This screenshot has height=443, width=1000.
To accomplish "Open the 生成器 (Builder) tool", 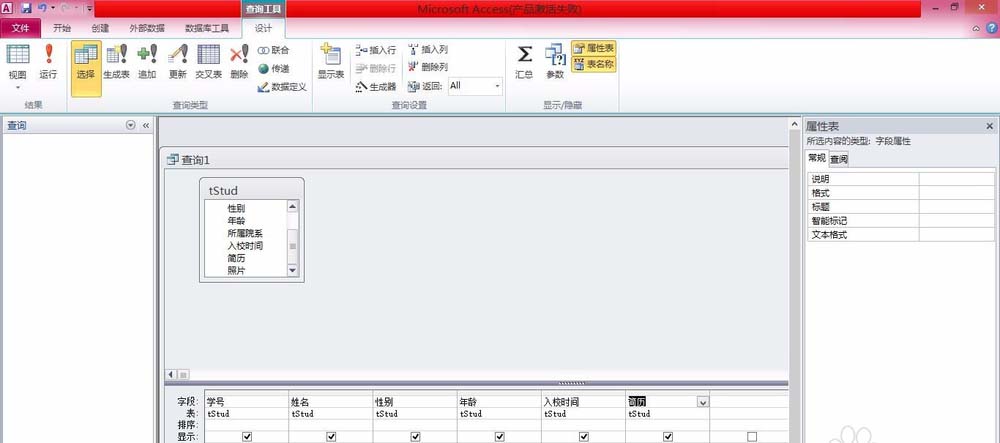I will 376,86.
